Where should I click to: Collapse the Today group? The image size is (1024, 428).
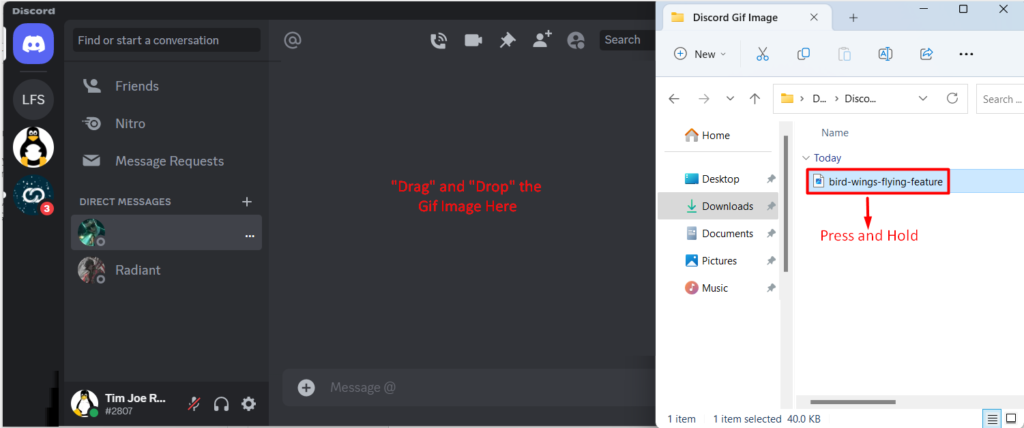click(x=805, y=158)
